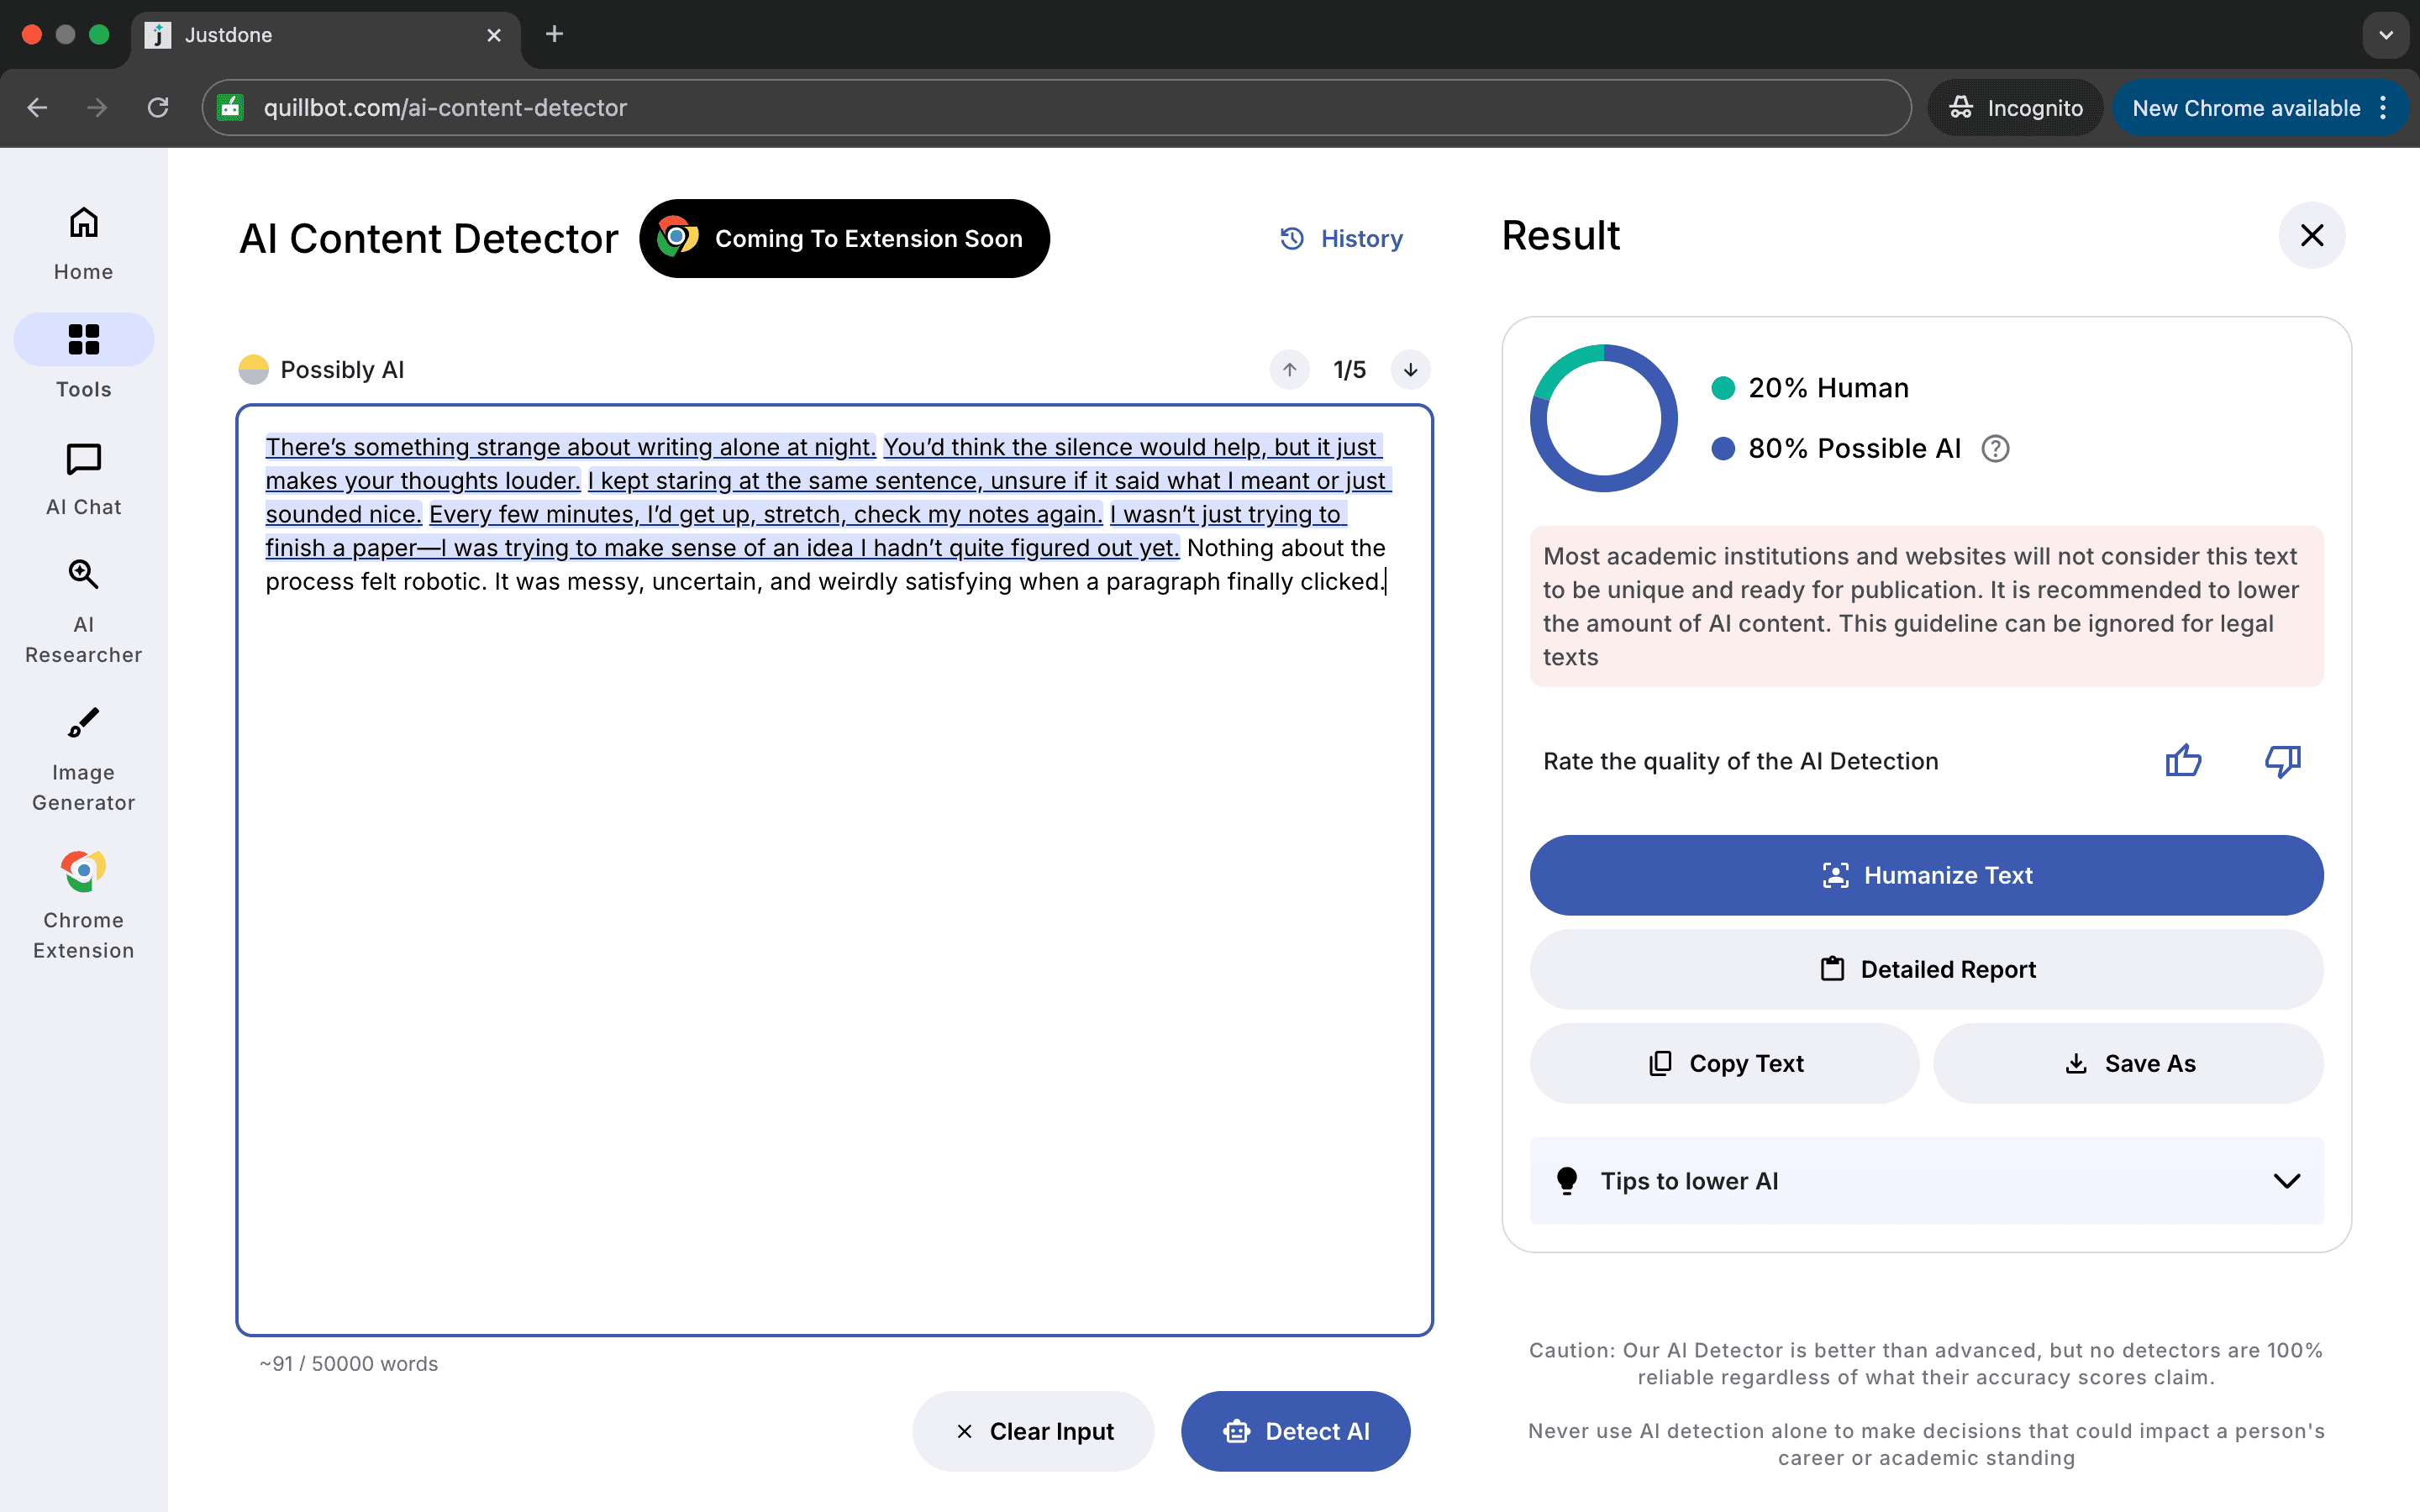The image size is (2420, 1512).
Task: Click the thumbs down rating icon
Action: tap(2282, 761)
